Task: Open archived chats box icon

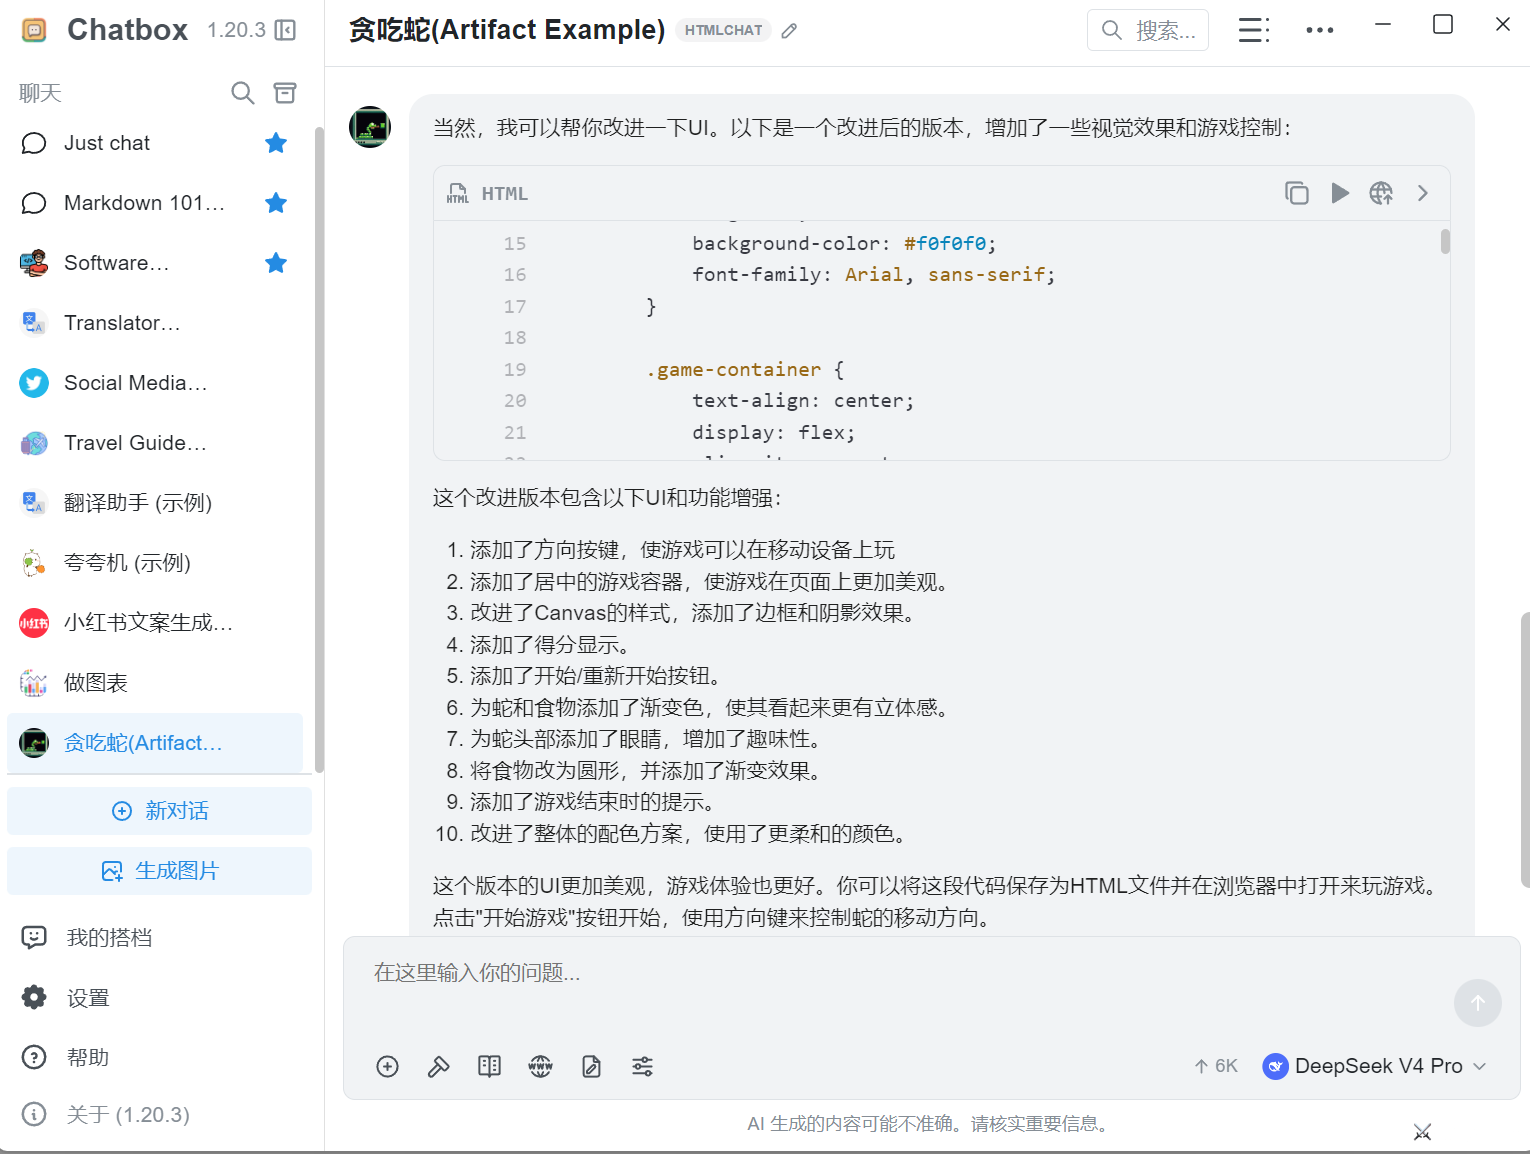Action: pyautogui.click(x=285, y=93)
